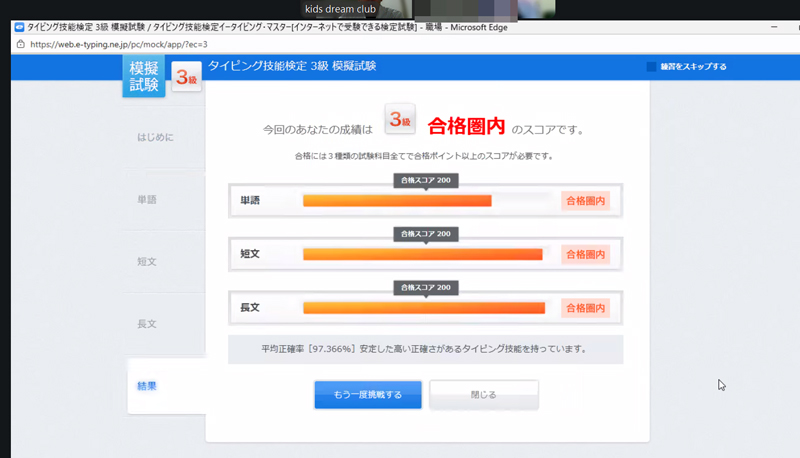Image resolution: width=800 pixels, height=458 pixels.
Task: Open the はじめに section in sidebar
Action: coord(155,137)
